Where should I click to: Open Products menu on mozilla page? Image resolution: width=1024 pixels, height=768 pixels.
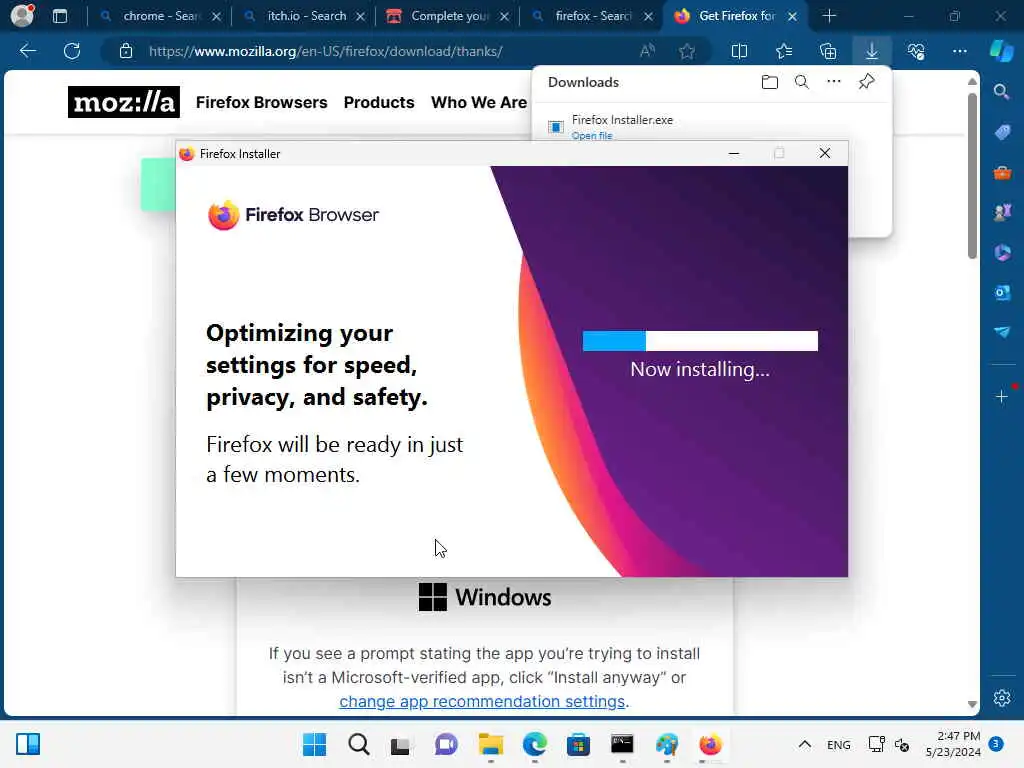(379, 103)
